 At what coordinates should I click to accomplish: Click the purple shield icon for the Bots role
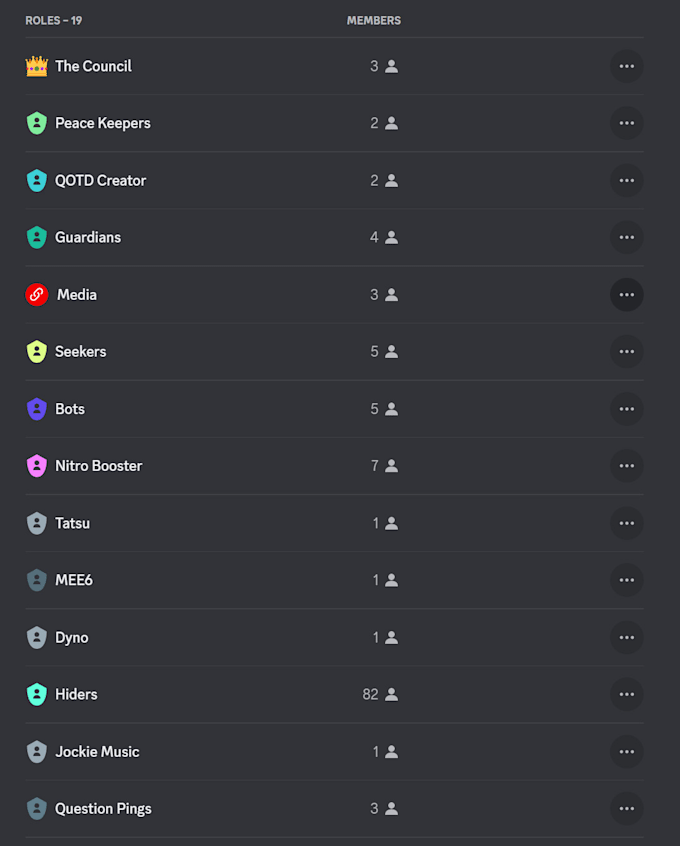pyautogui.click(x=36, y=408)
